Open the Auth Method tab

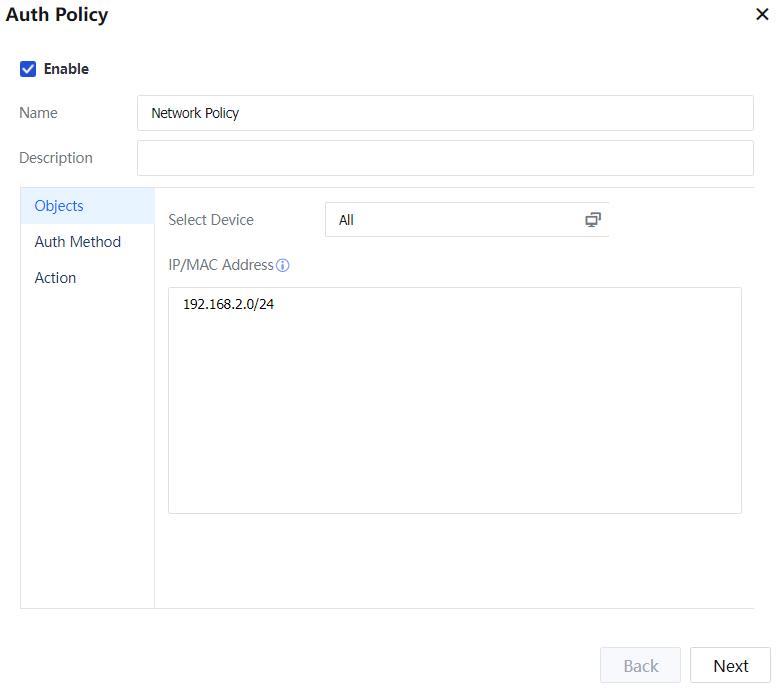pyautogui.click(x=77, y=242)
